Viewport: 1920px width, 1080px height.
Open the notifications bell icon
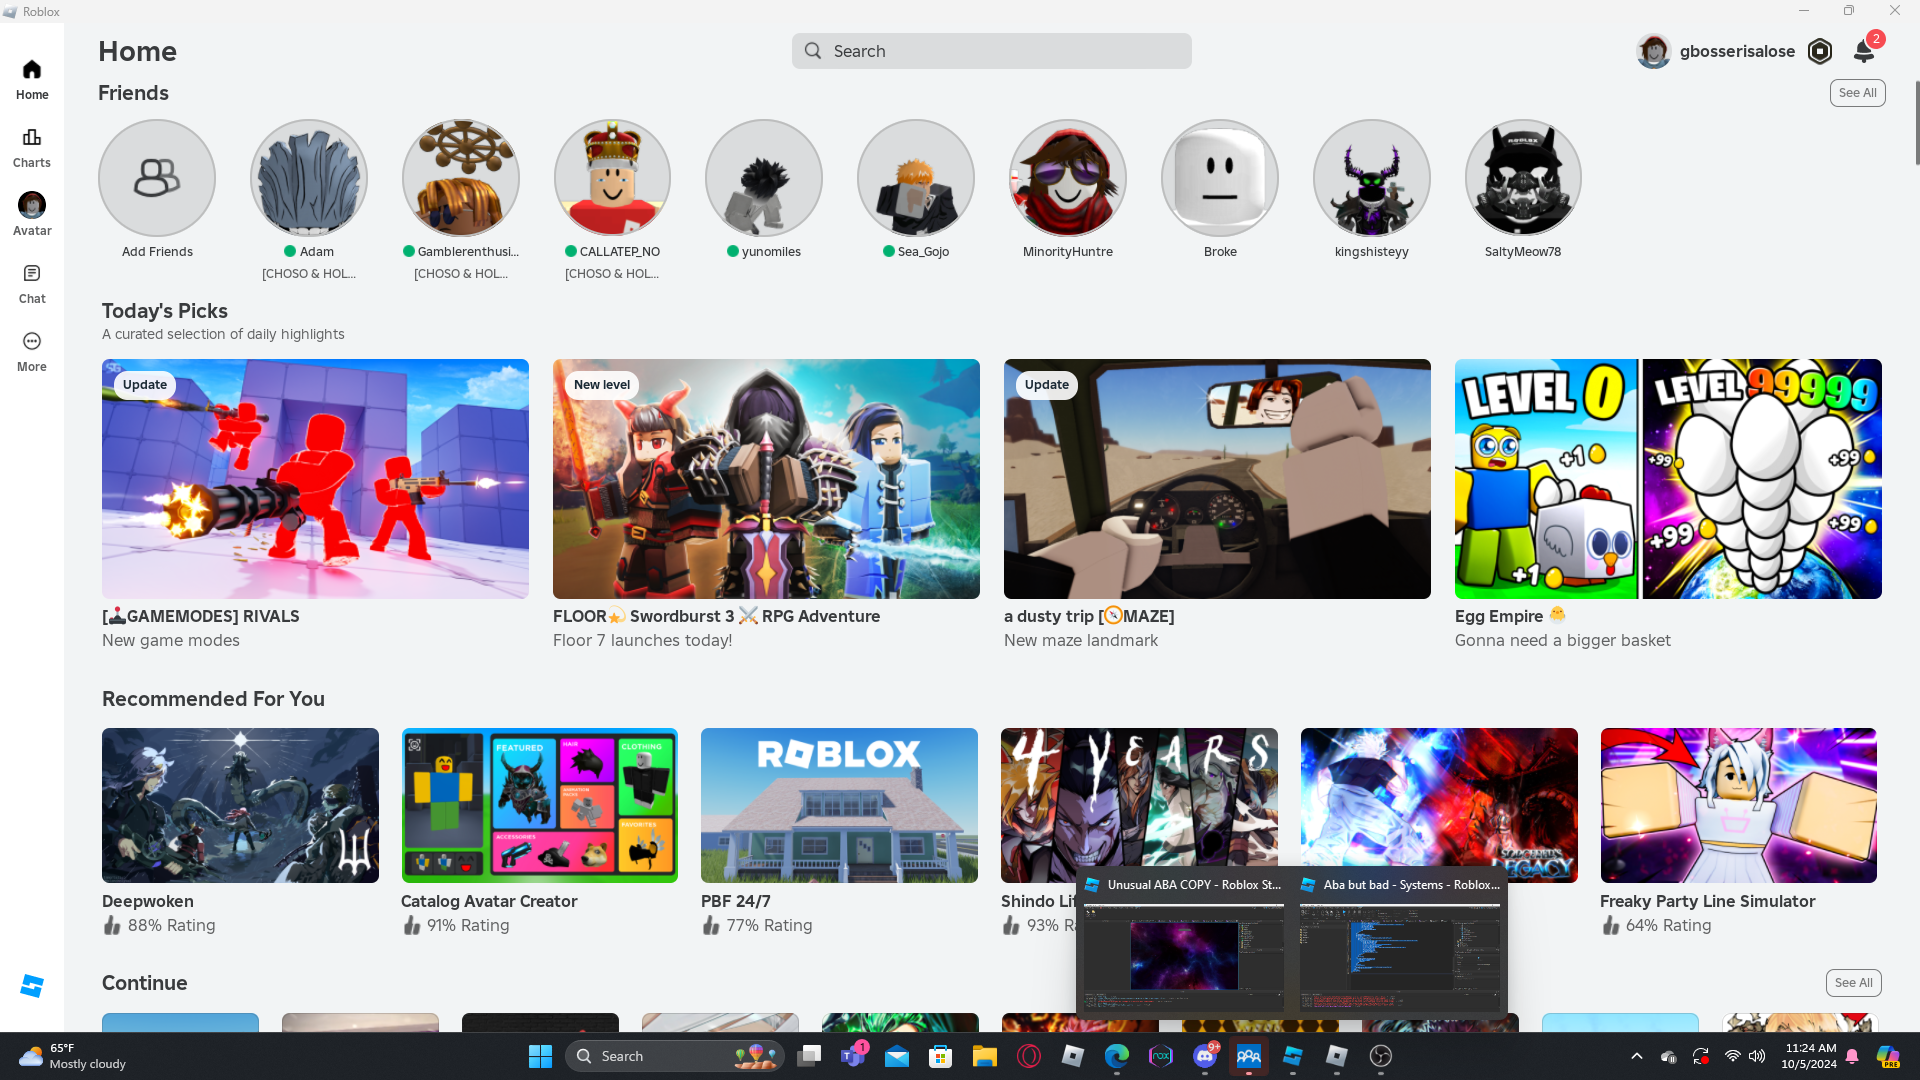click(x=1863, y=52)
